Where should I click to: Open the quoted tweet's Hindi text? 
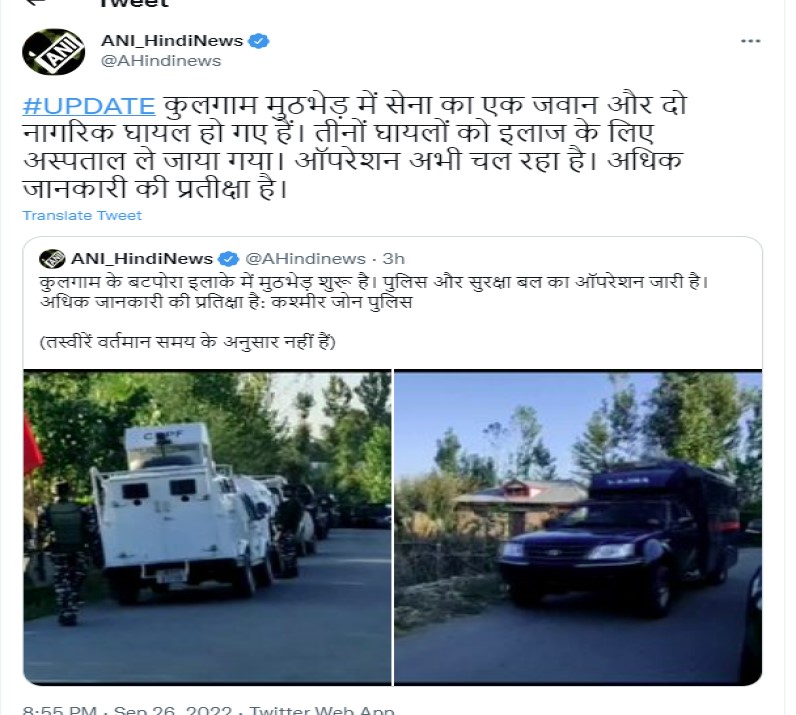coord(374,291)
